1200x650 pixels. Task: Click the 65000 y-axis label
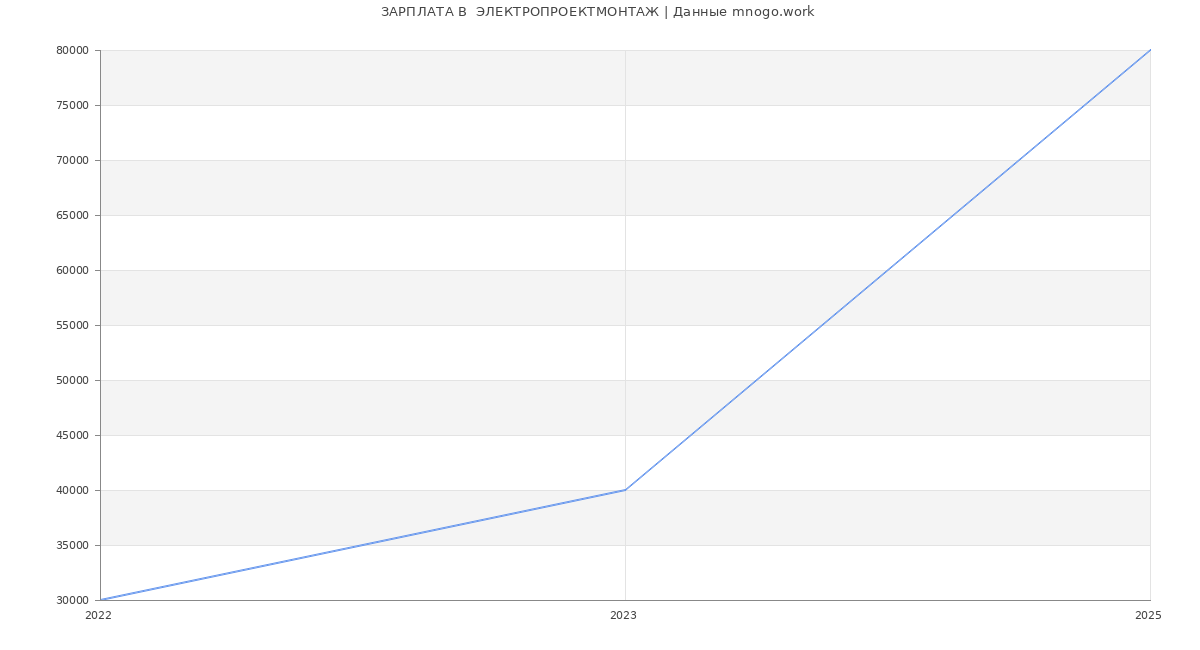[73, 215]
